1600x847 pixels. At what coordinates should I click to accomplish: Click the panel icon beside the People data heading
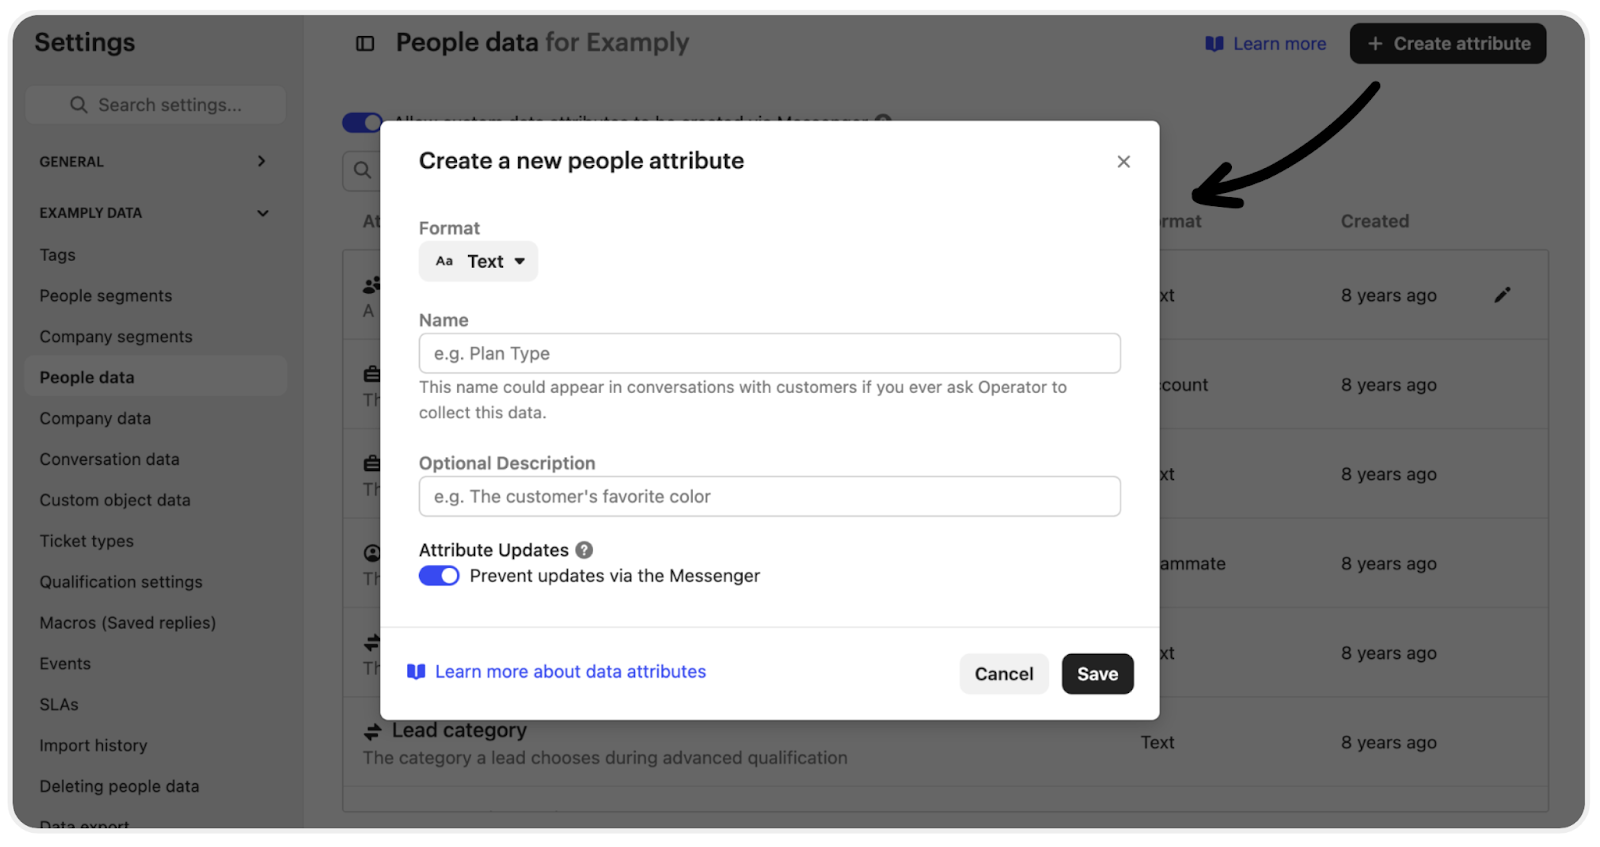tap(363, 43)
